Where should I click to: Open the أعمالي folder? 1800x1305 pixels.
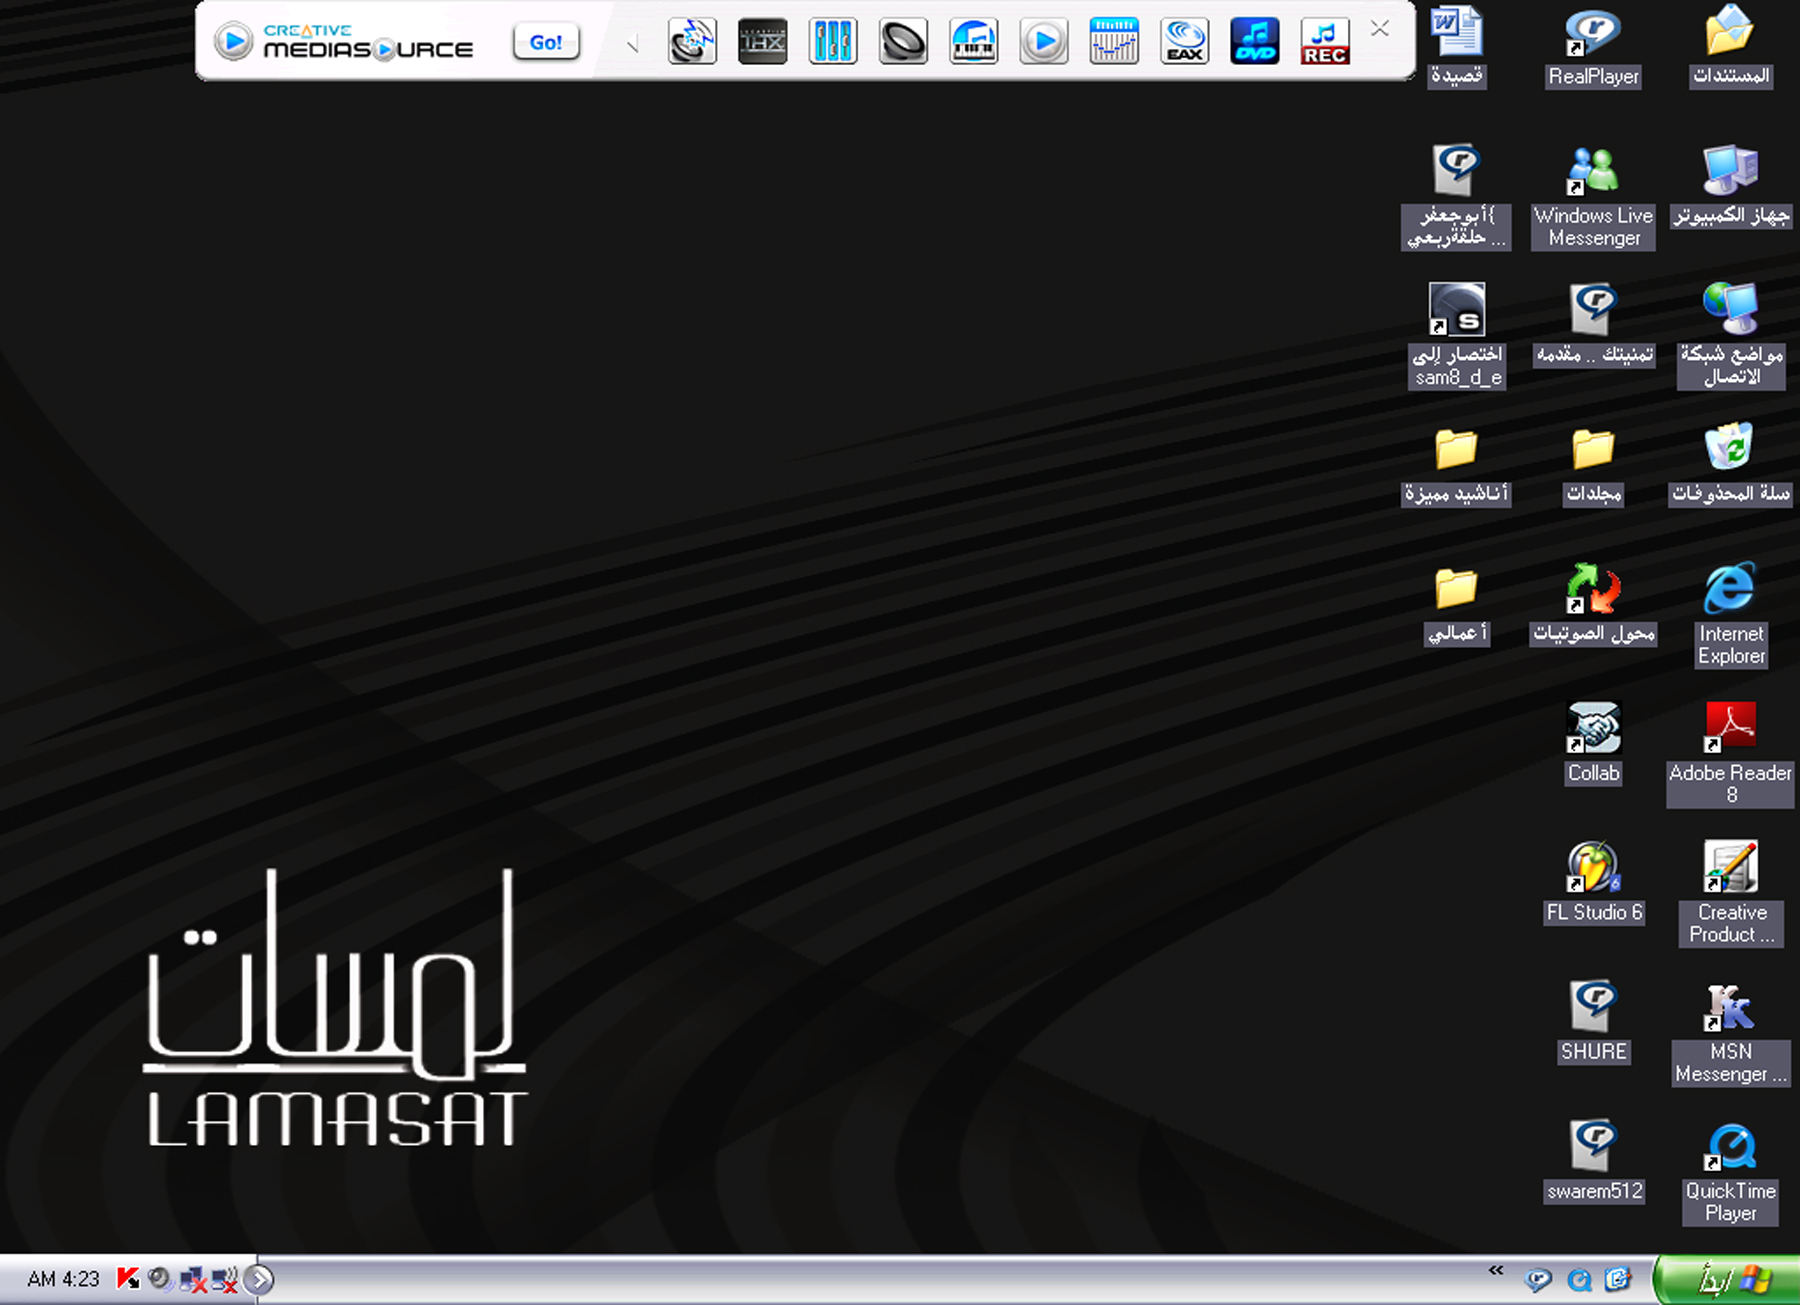(1457, 606)
